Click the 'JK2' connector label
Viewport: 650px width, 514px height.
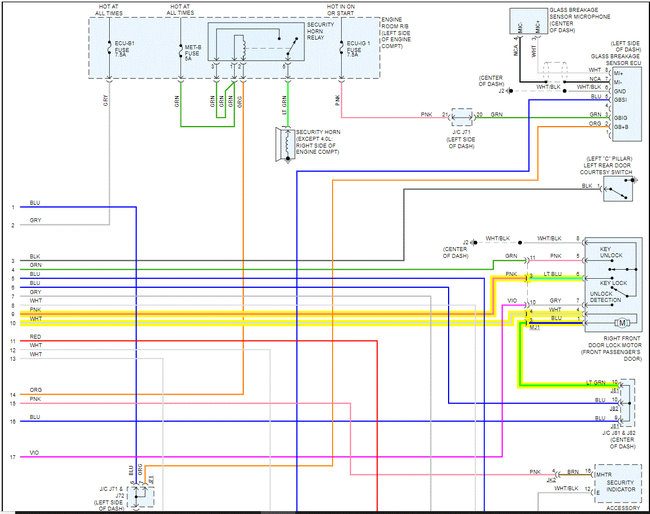[551, 480]
